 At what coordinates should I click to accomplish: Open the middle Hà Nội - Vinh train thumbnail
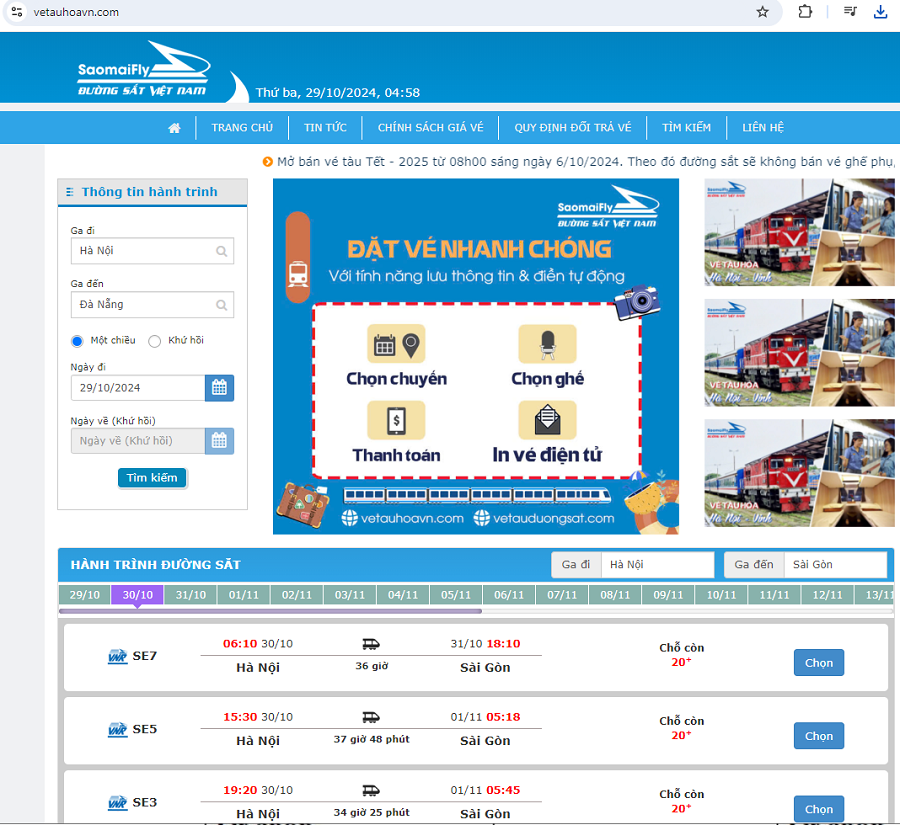point(799,353)
